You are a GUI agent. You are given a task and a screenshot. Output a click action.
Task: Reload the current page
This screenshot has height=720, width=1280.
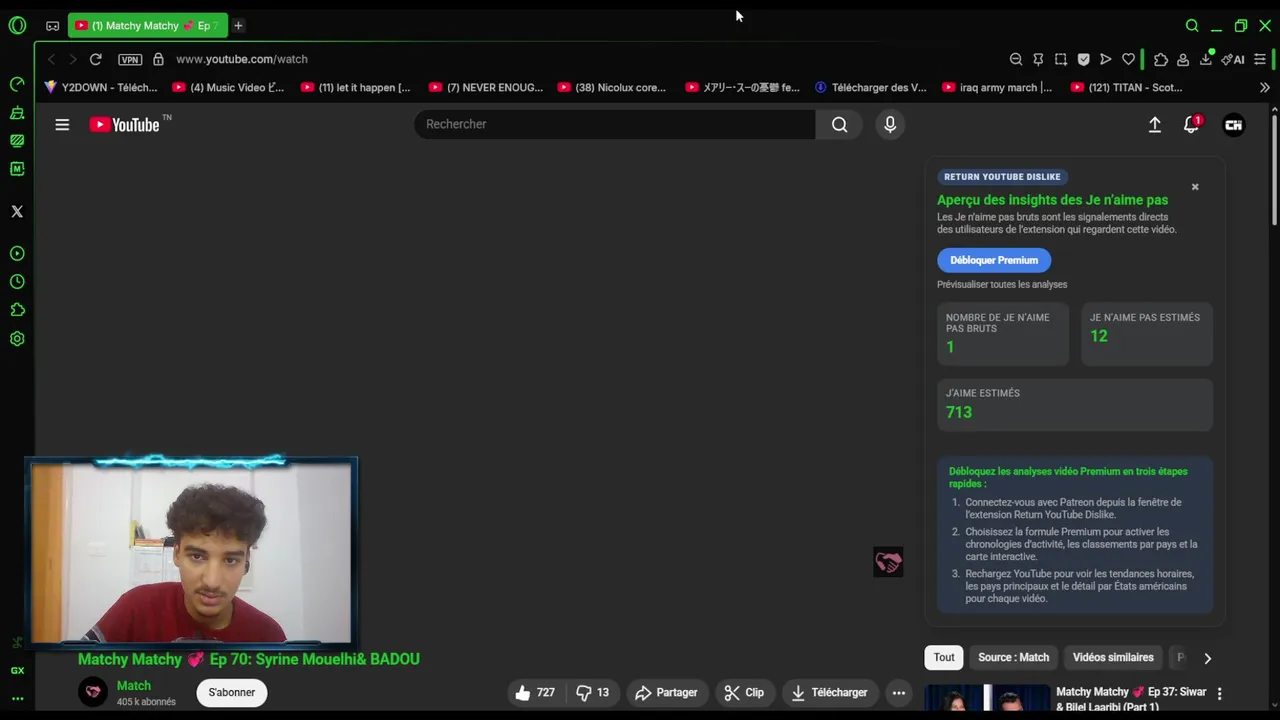coord(95,59)
